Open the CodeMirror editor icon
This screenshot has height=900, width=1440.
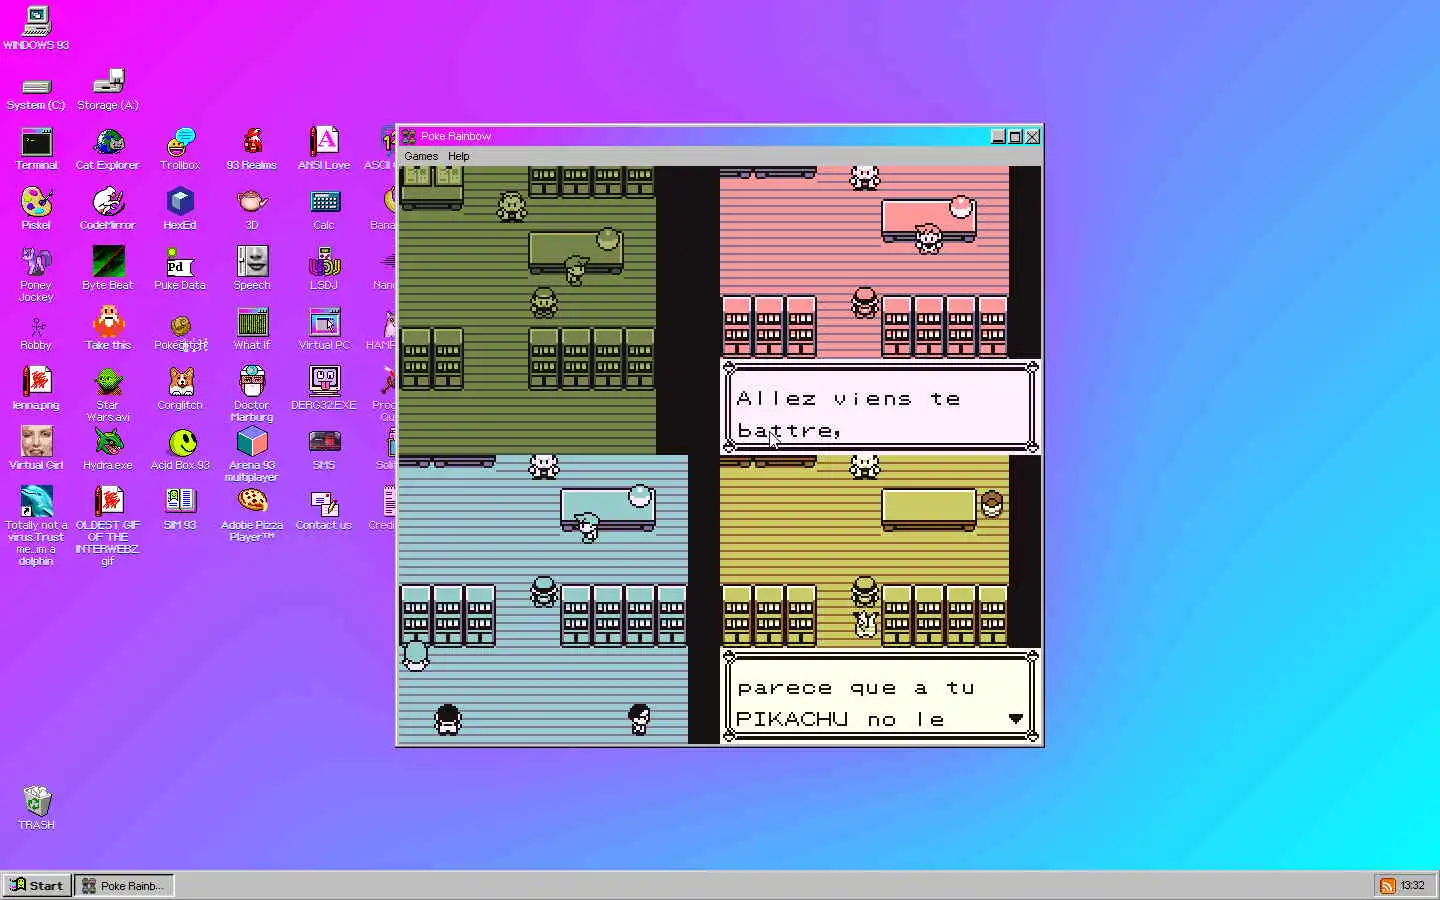108,210
